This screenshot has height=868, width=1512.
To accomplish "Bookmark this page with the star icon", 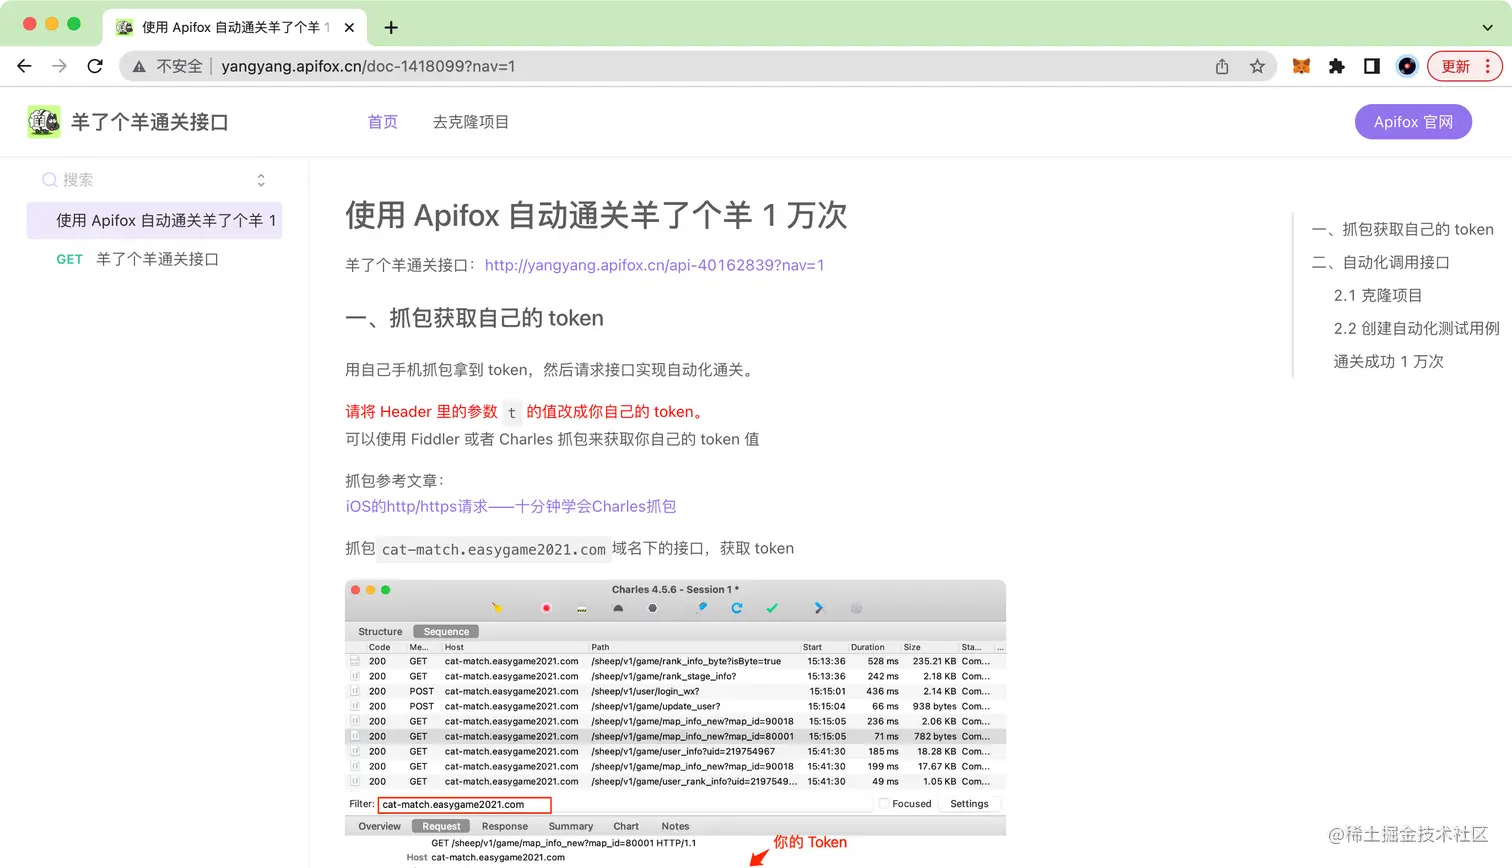I will 1257,66.
